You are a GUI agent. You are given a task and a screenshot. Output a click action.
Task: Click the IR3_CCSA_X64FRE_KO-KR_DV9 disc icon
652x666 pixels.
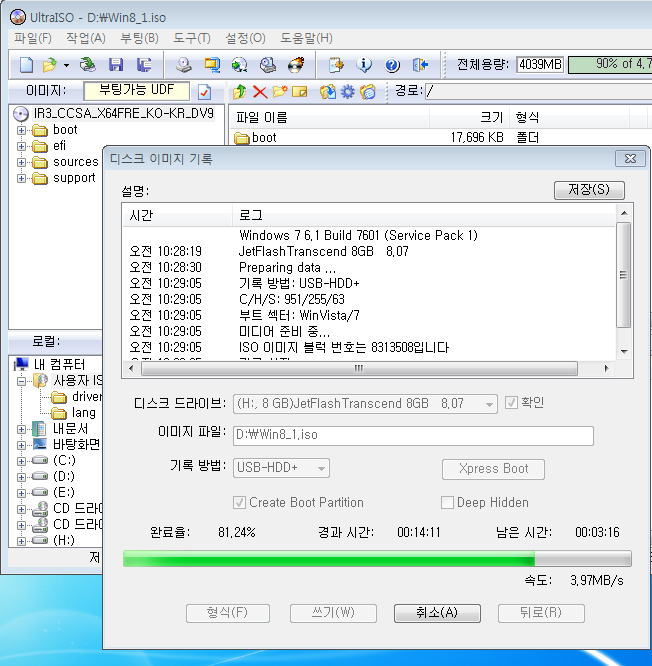(x=21, y=113)
